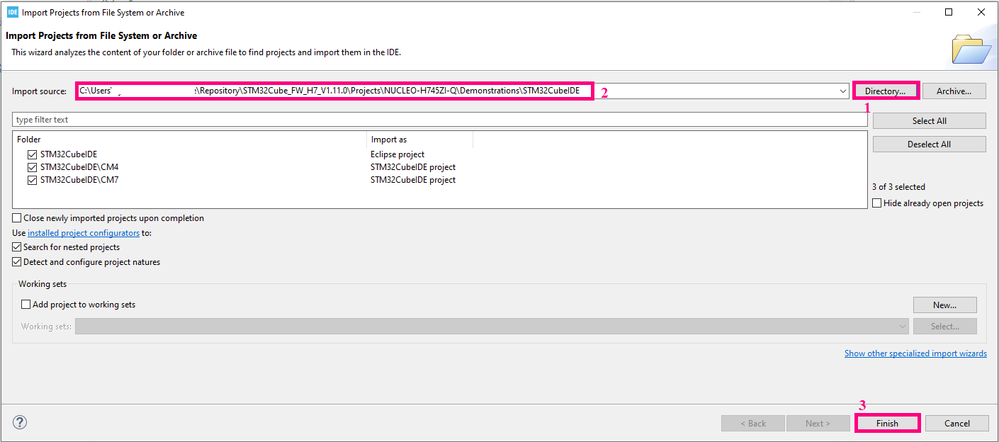Click the Directory... button
Image resolution: width=999 pixels, height=442 pixels.
[x=886, y=91]
